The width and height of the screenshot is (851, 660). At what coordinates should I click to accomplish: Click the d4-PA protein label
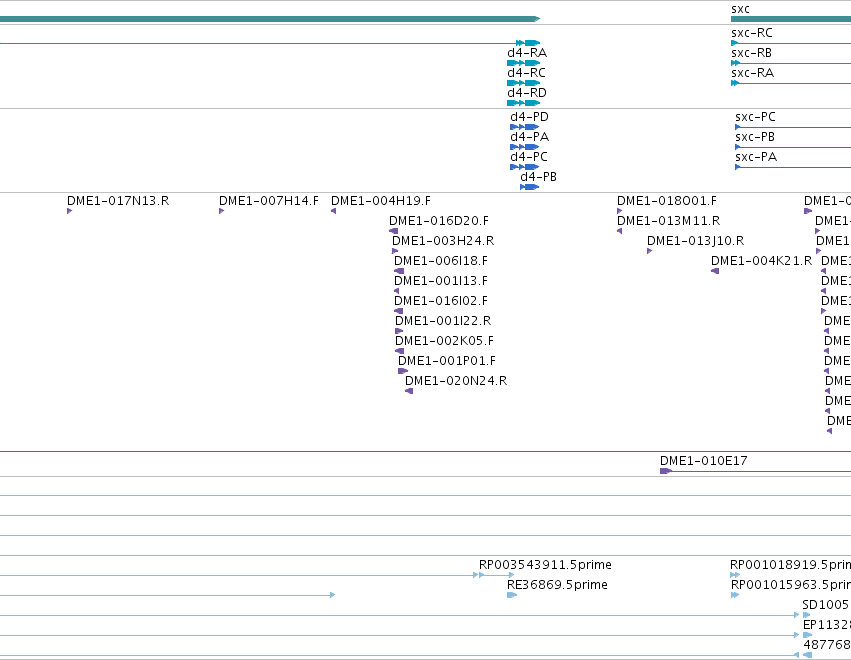530,137
